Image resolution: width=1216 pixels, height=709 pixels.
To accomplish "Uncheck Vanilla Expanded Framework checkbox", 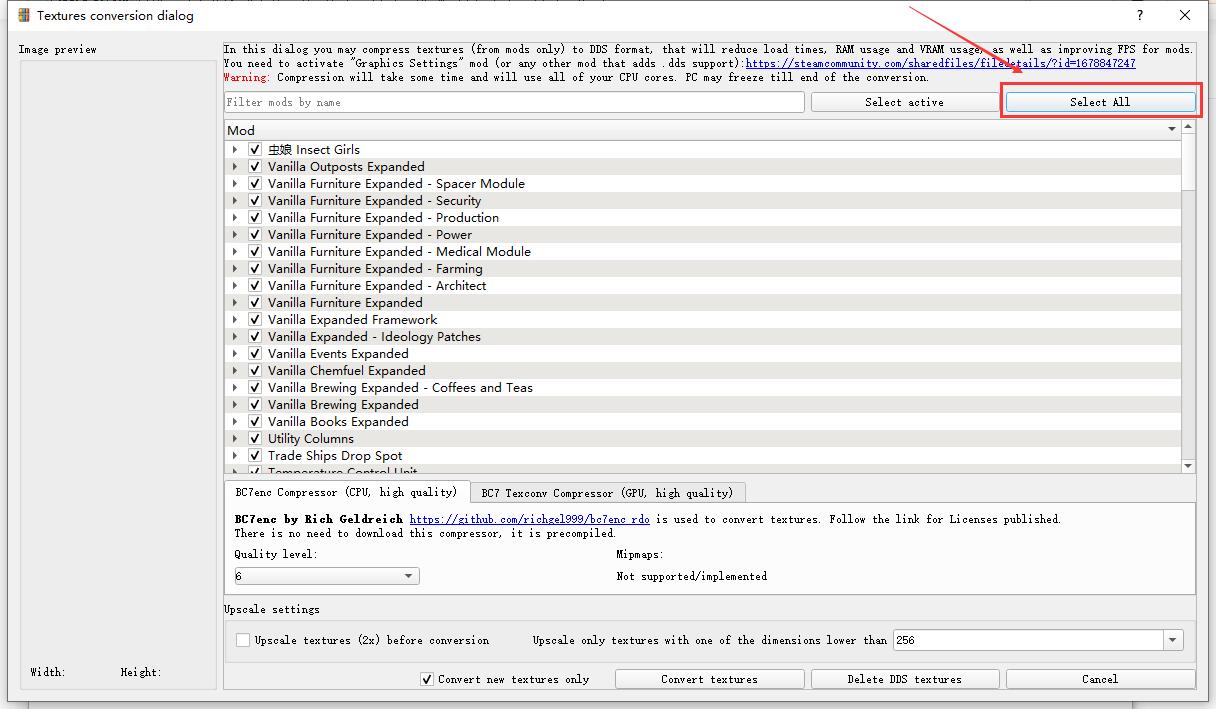I will (255, 320).
